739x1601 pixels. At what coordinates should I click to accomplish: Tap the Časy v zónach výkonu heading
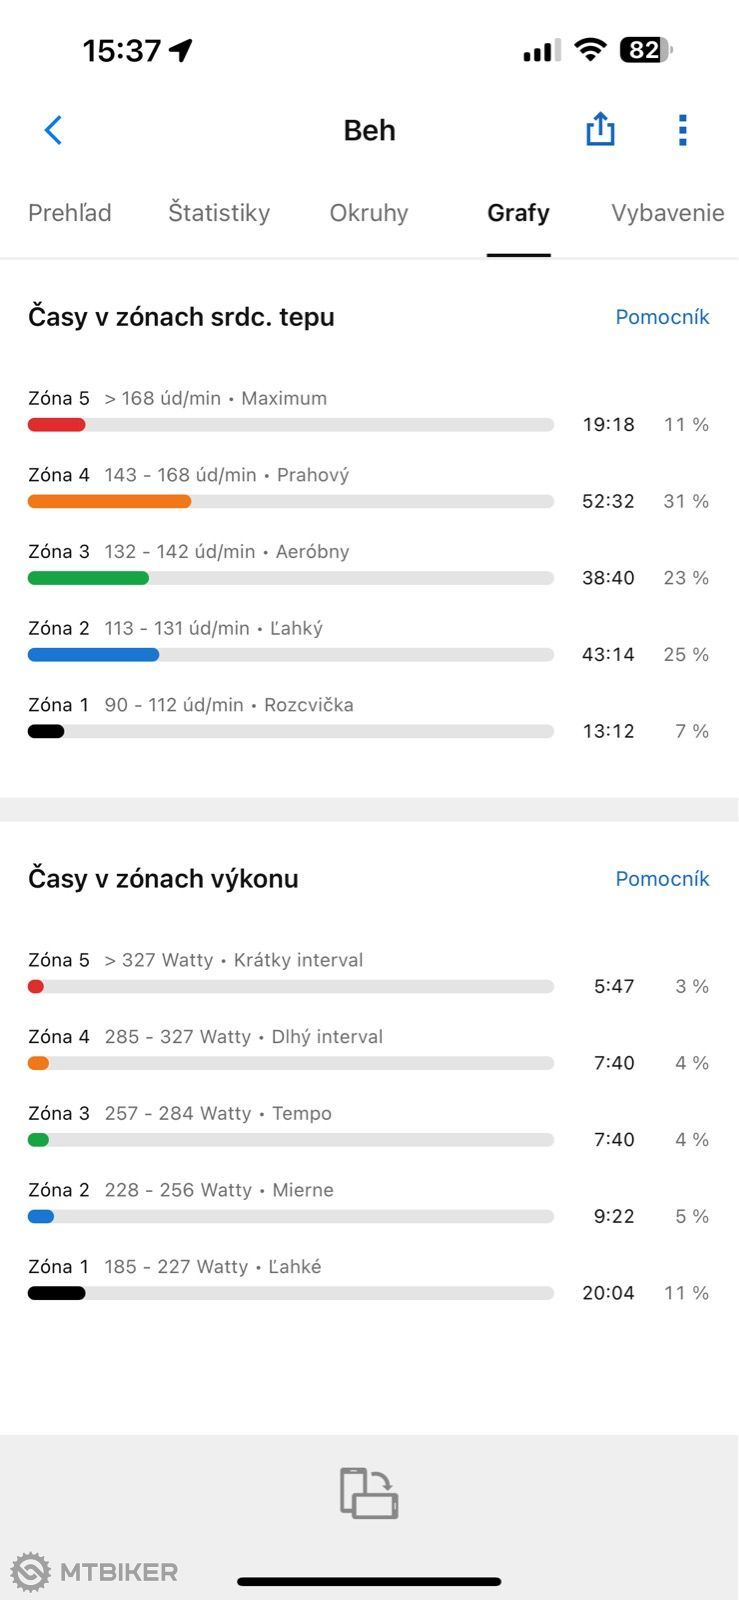[163, 879]
